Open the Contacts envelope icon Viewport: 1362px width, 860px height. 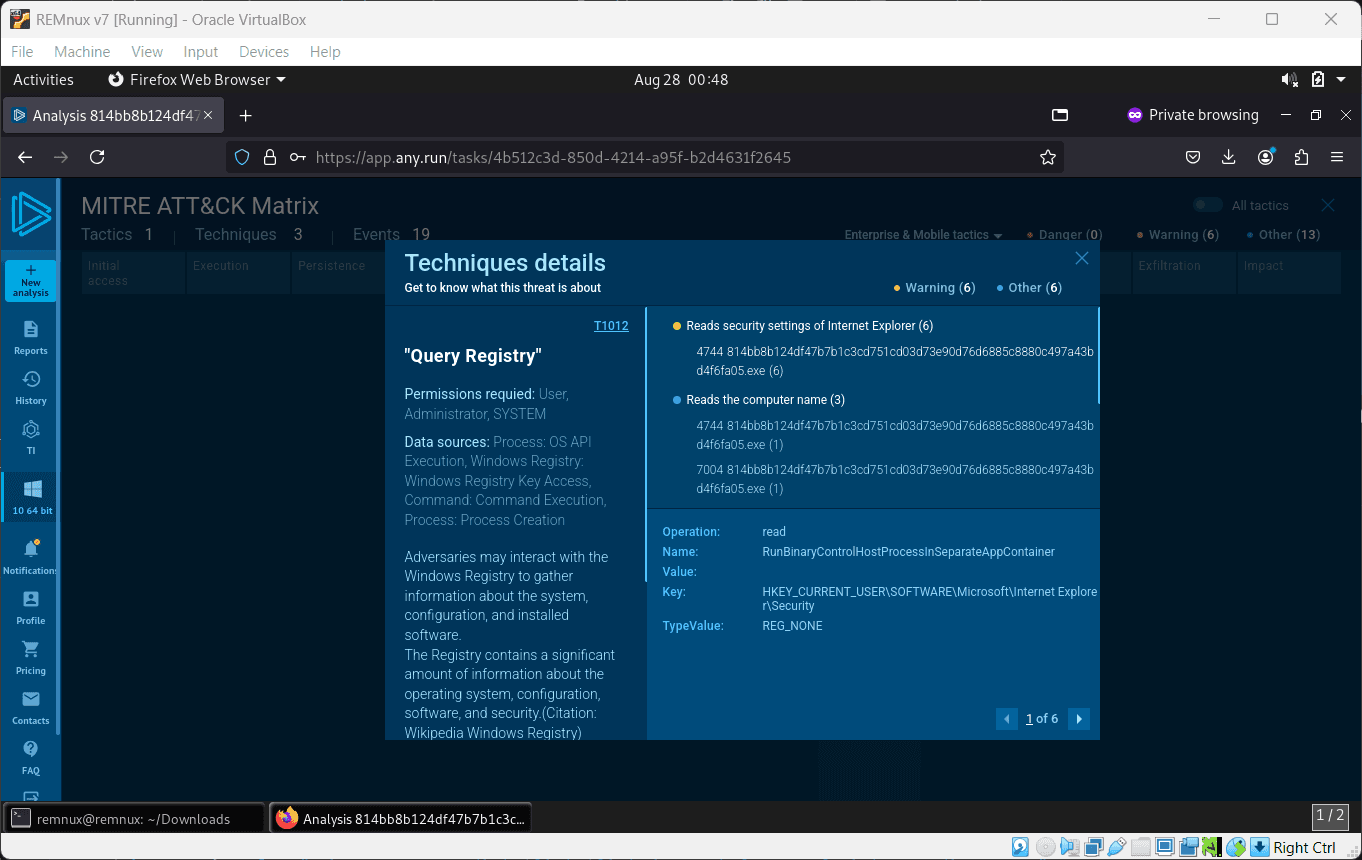[x=31, y=707]
